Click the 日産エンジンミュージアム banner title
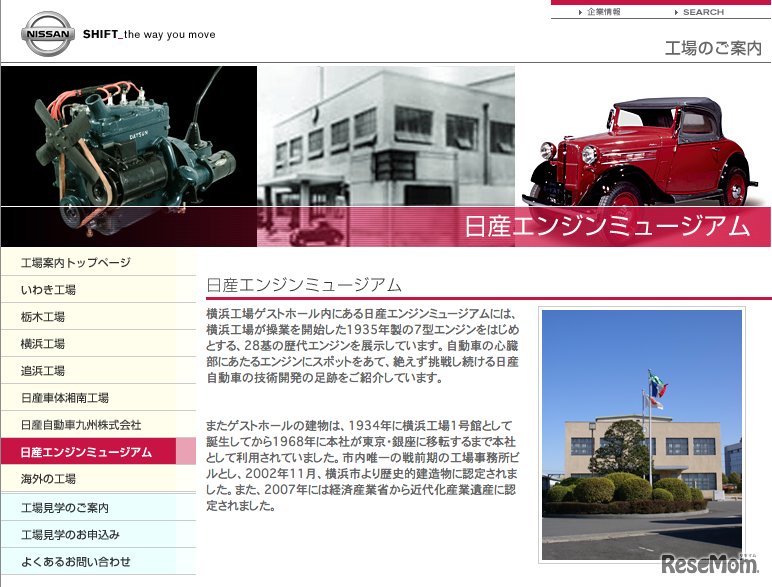Image resolution: width=772 pixels, height=587 pixels. click(607, 226)
